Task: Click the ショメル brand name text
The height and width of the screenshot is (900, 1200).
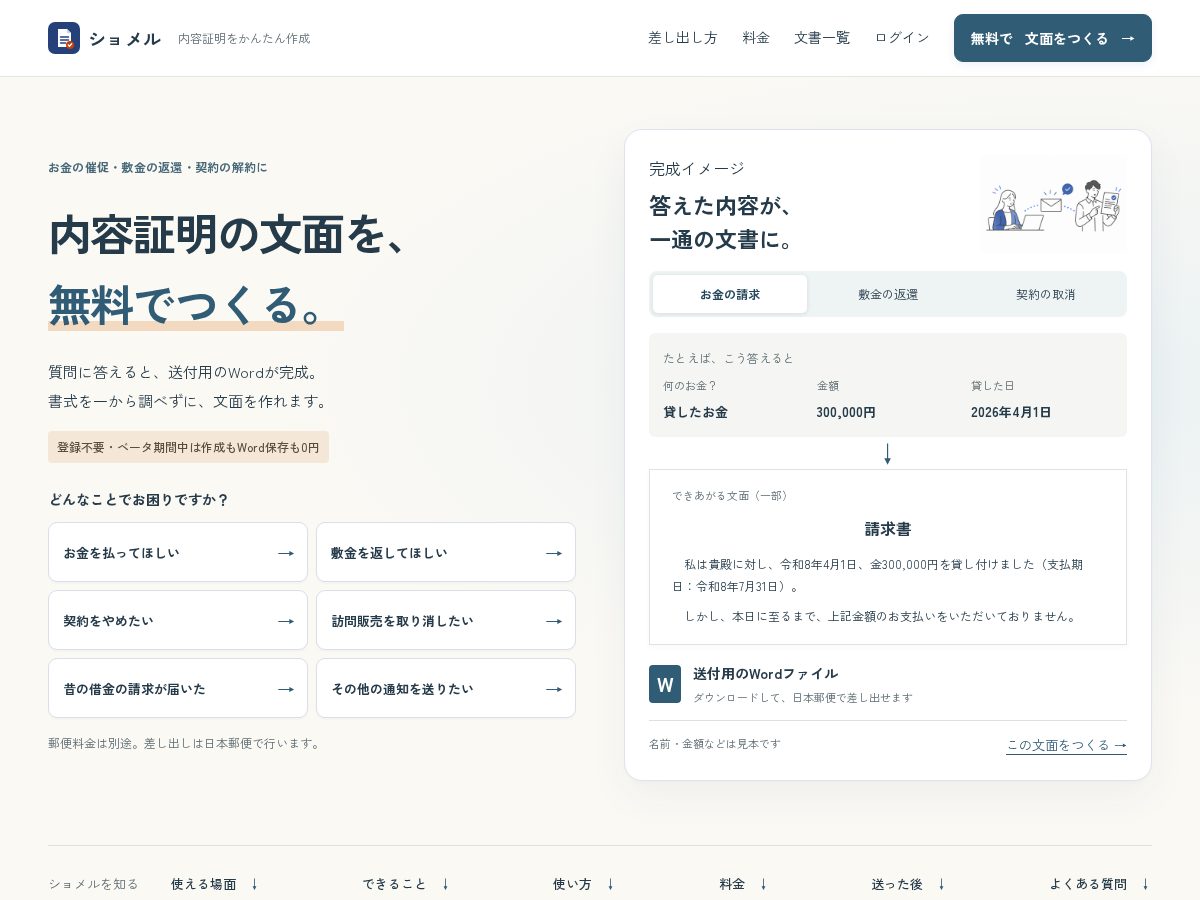Action: coord(125,39)
